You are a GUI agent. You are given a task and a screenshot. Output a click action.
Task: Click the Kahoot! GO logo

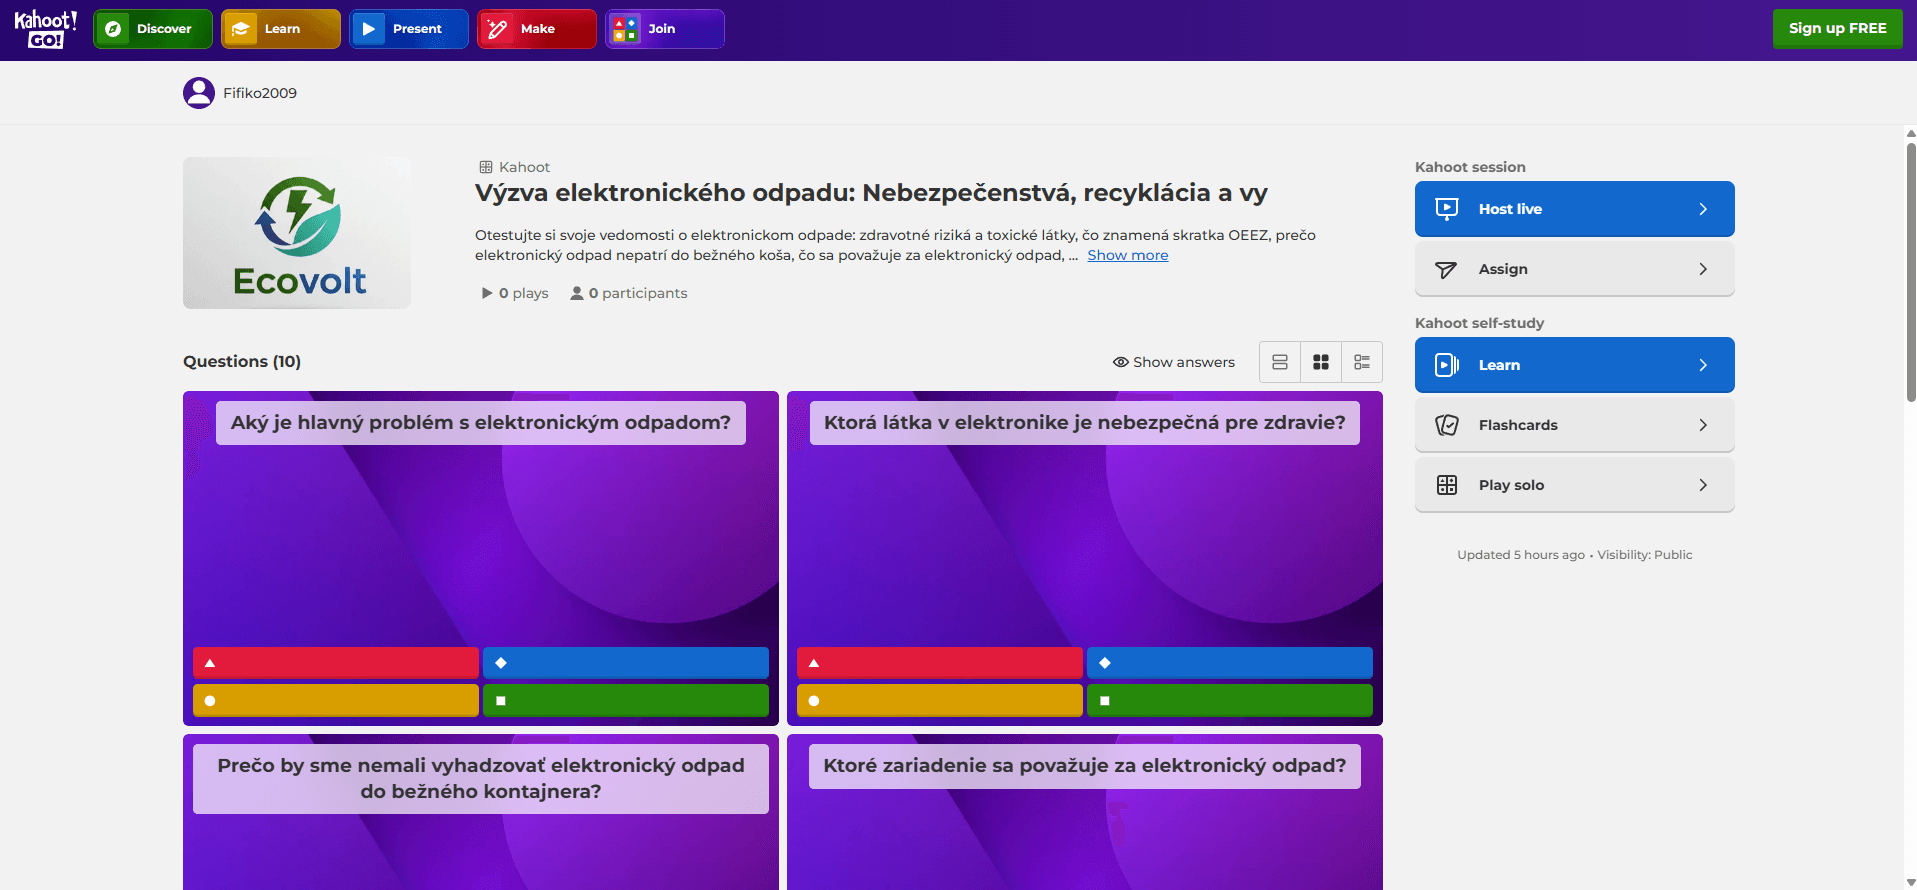point(45,29)
